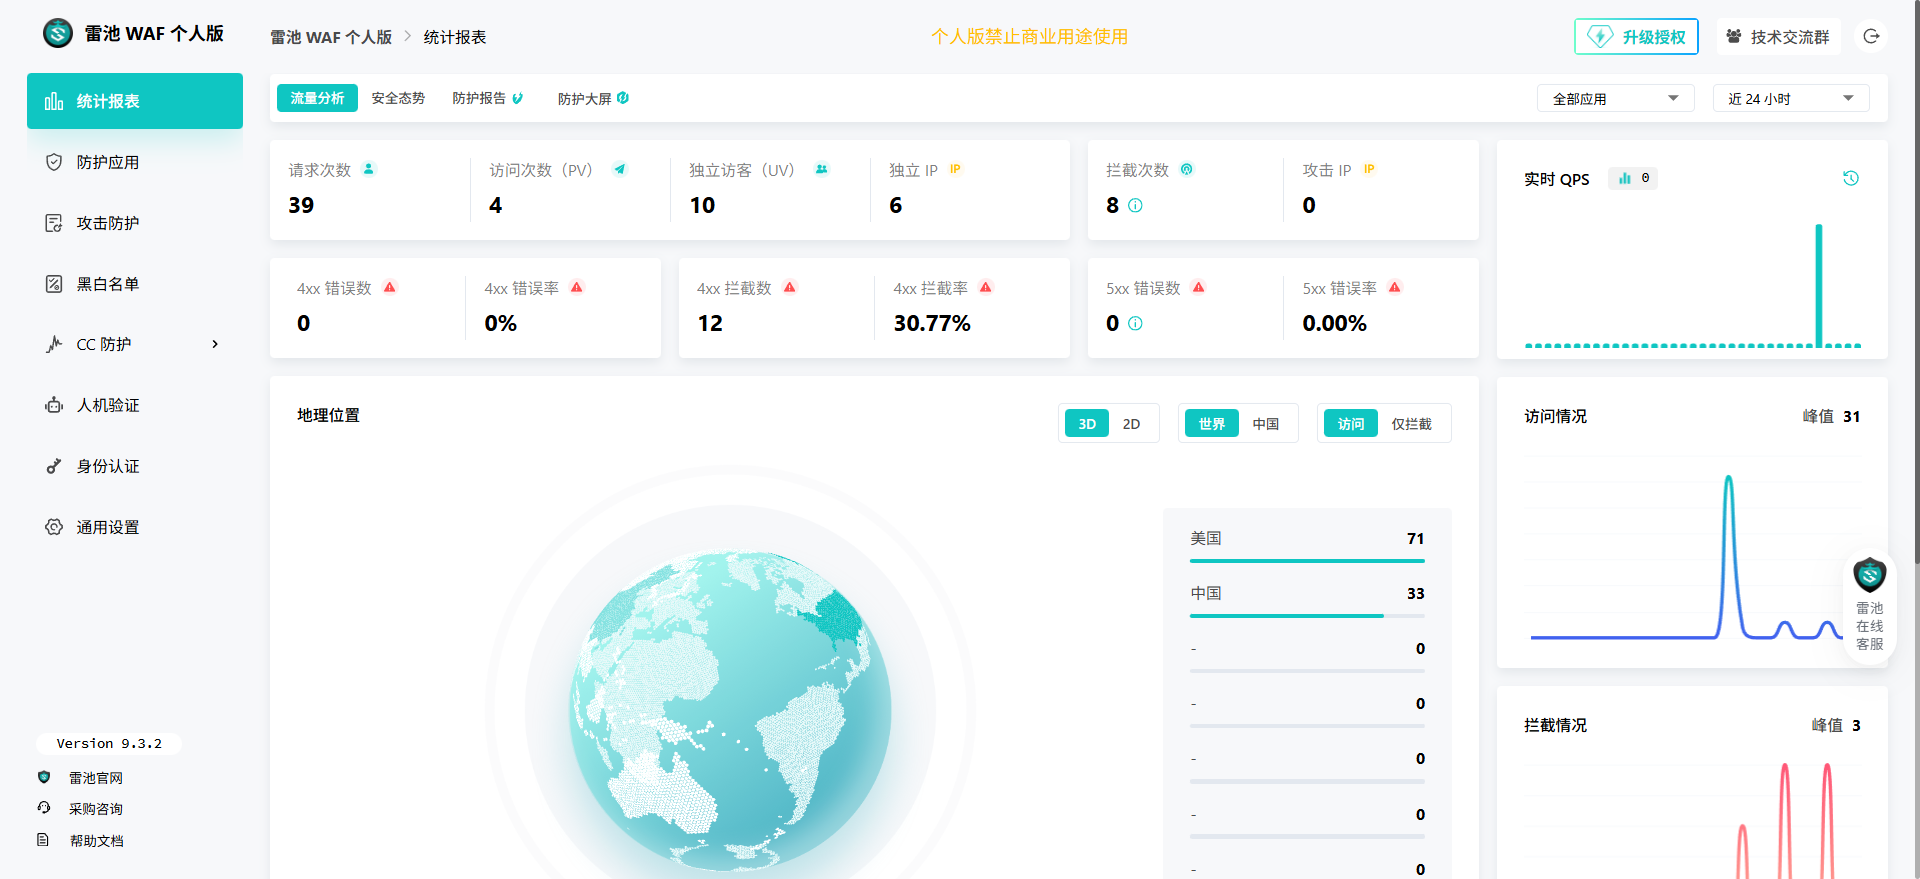Open the 近 24 小时 time range dropdown
The width and height of the screenshot is (1920, 879).
coord(1790,99)
